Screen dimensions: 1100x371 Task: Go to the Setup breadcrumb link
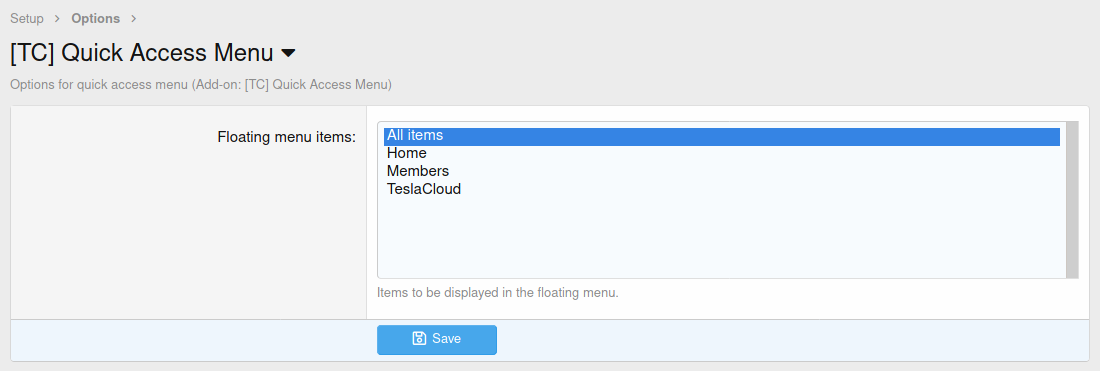click(x=27, y=19)
